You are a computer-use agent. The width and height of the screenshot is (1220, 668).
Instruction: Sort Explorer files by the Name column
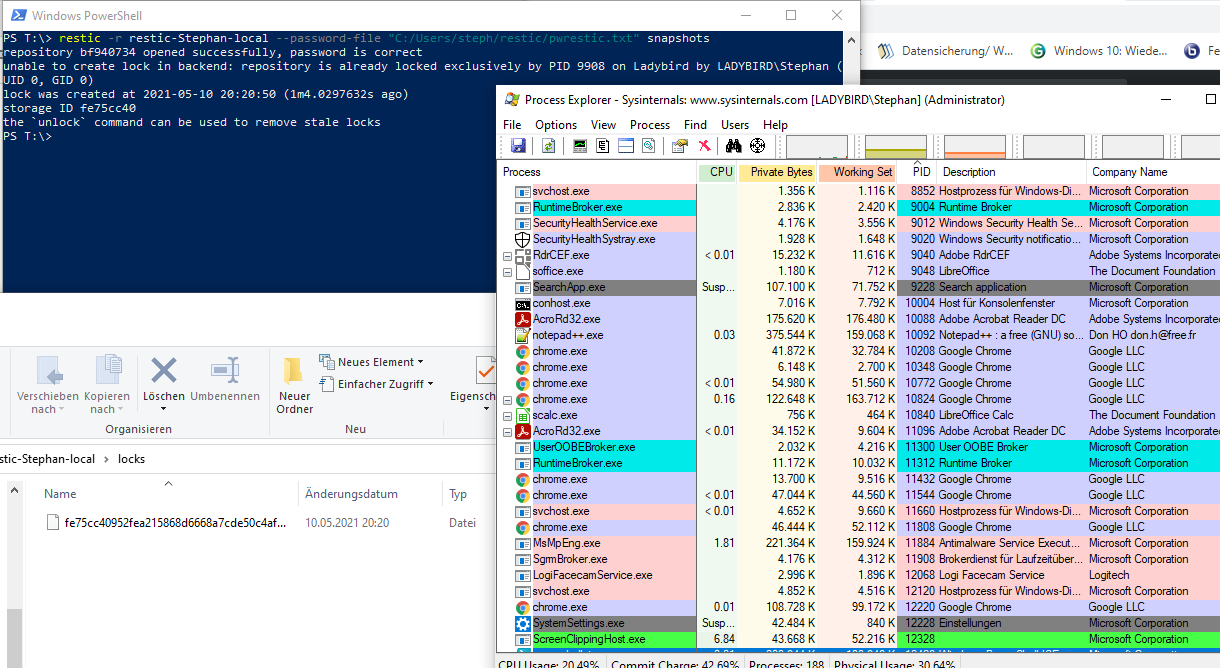pos(168,494)
